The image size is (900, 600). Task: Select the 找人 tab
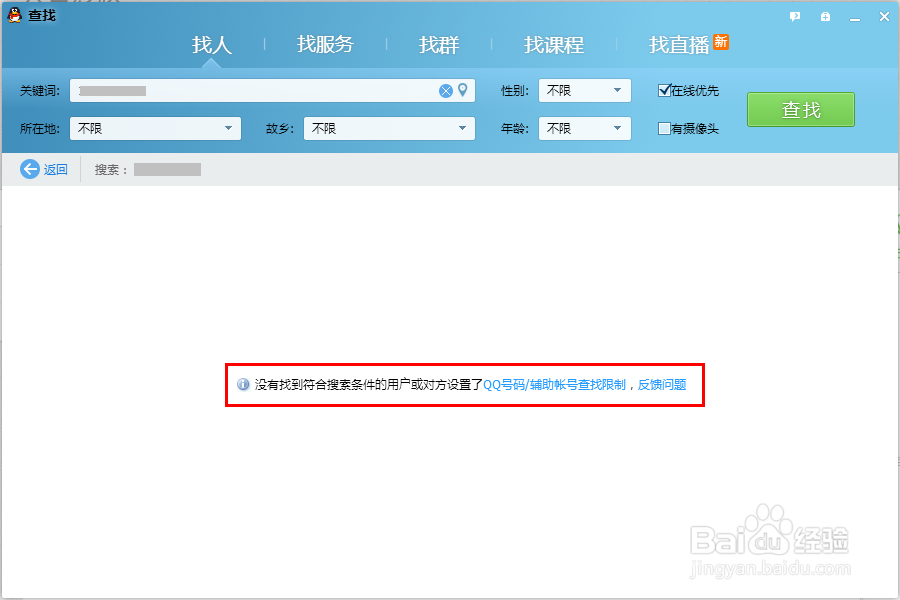click(212, 45)
